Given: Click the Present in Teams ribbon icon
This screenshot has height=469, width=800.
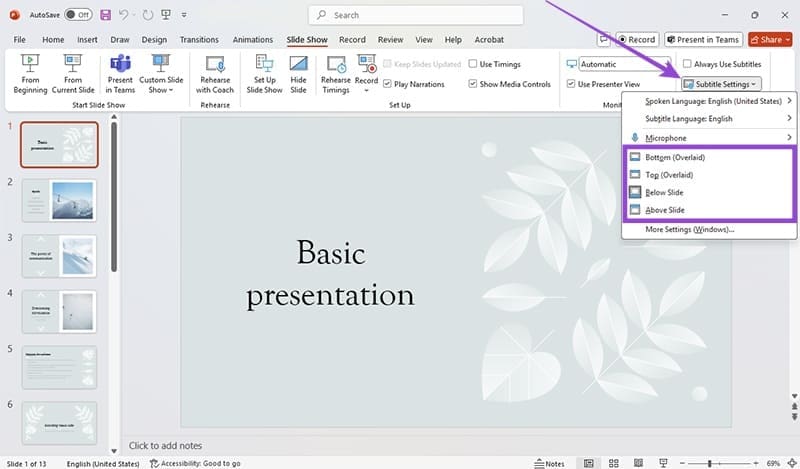Looking at the screenshot, I should [x=120, y=74].
